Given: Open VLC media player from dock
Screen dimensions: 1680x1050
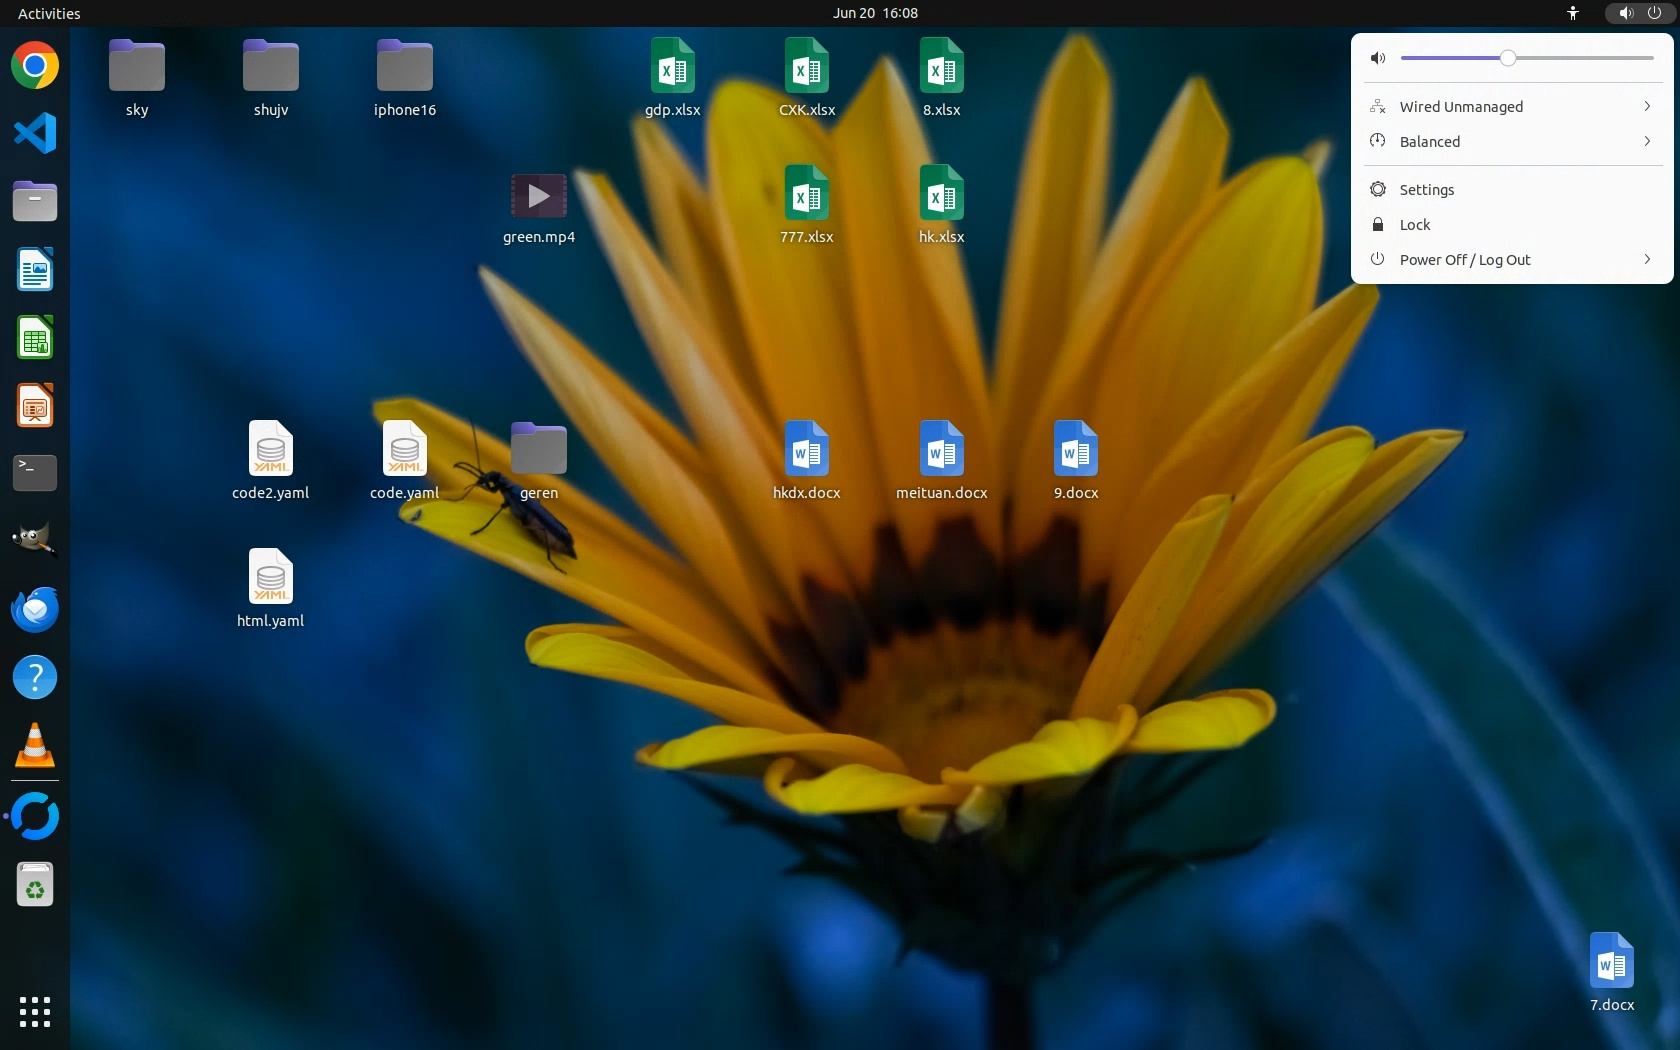Looking at the screenshot, I should point(35,746).
